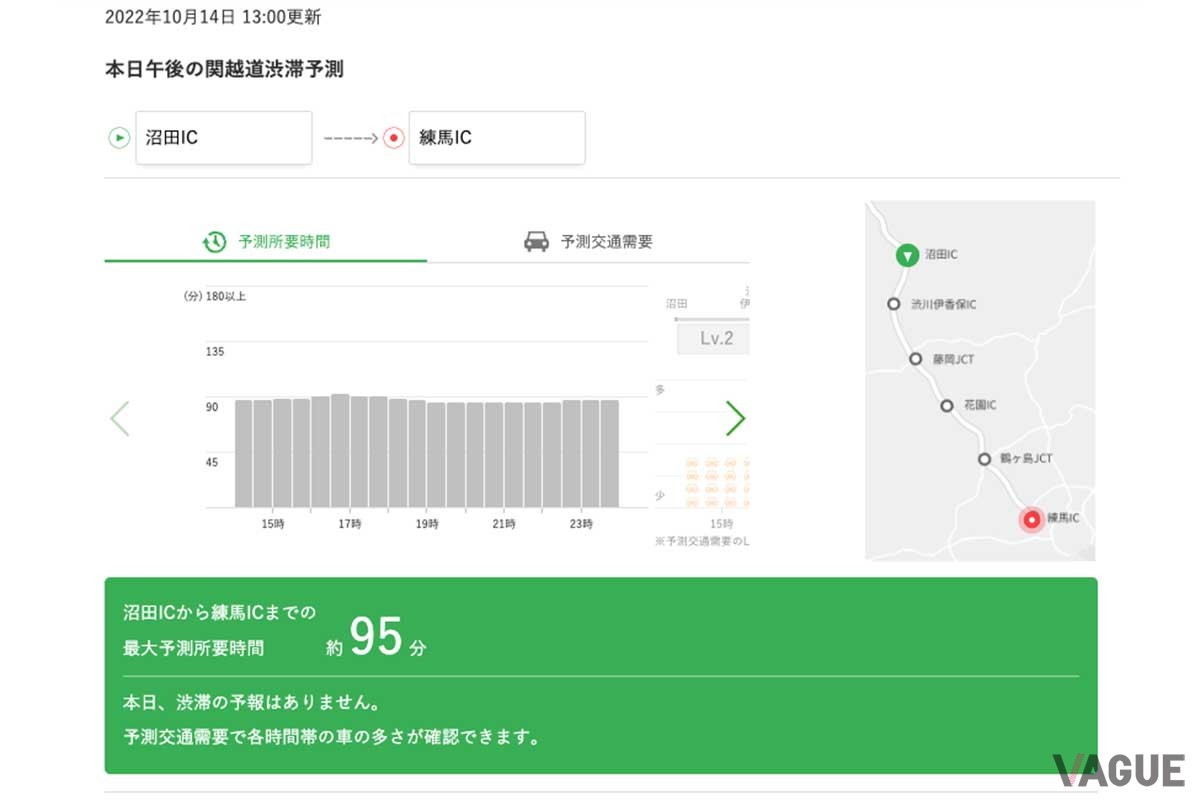Click the car icon on 予測交通需要 tab

tap(536, 241)
